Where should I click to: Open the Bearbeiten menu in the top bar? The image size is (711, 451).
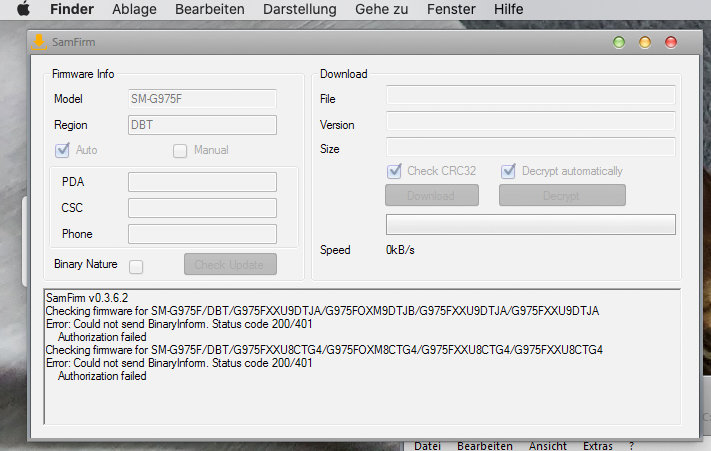click(209, 9)
